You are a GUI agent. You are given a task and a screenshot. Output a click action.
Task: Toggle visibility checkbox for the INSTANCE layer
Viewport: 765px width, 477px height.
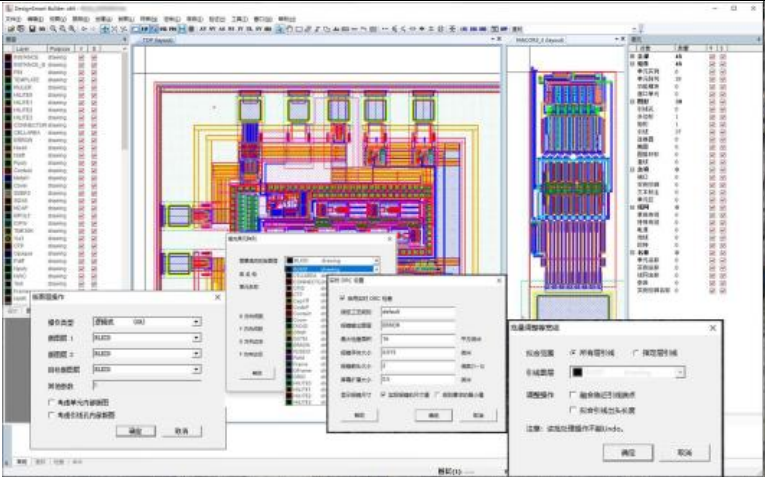click(x=82, y=57)
